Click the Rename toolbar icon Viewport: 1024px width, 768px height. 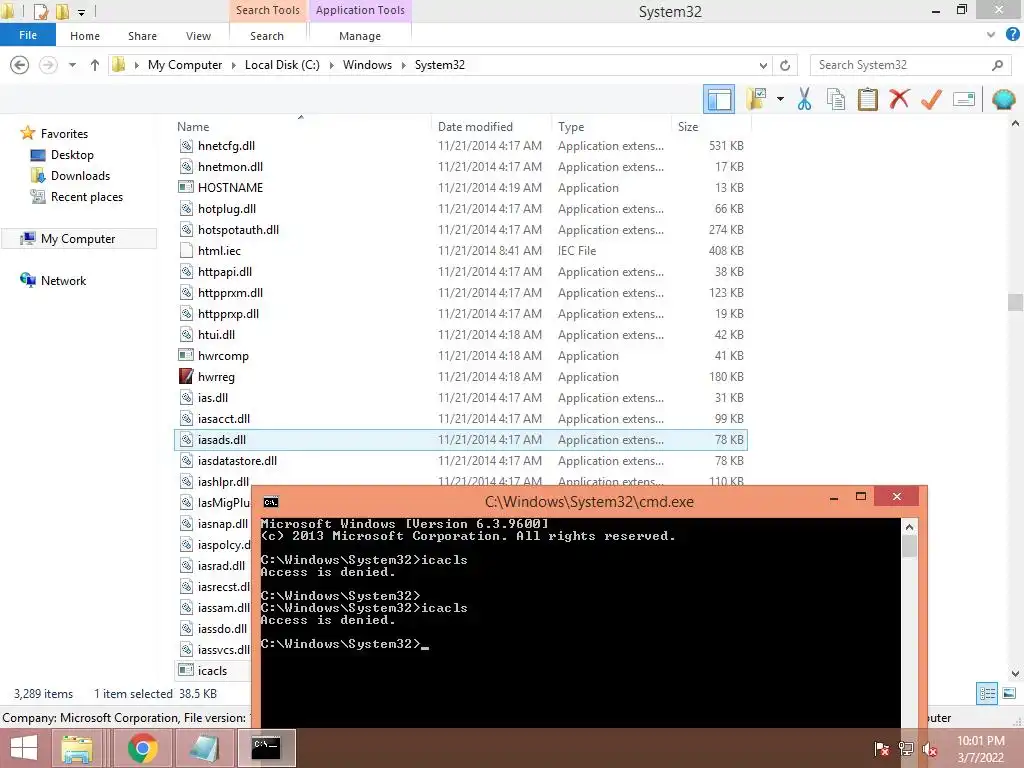pos(964,99)
